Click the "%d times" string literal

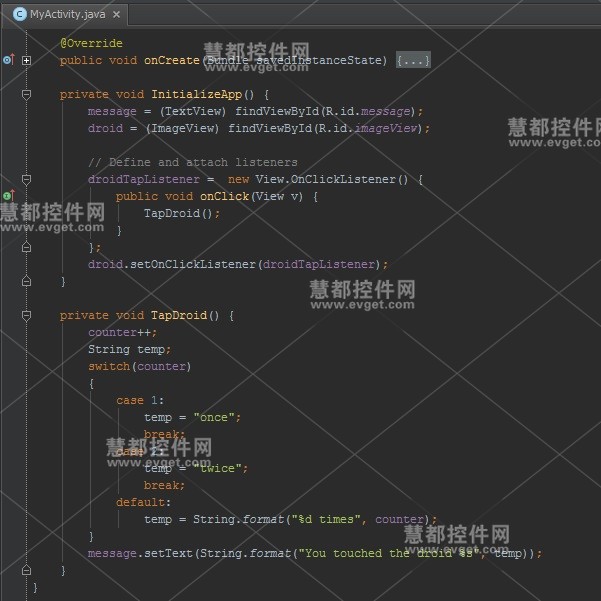326,519
